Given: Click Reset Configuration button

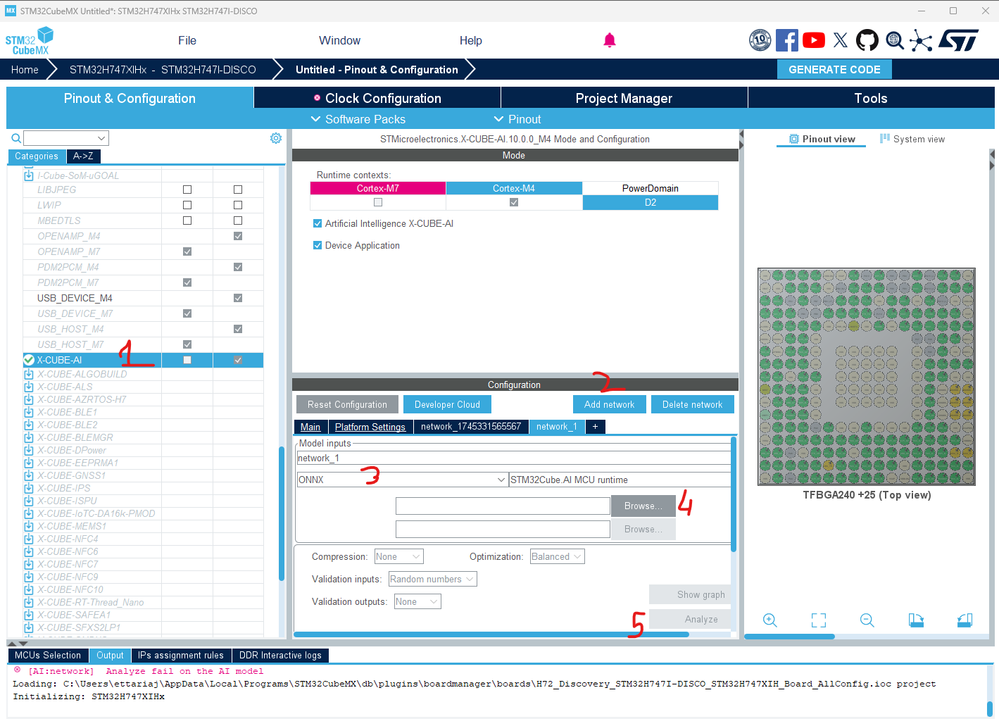Looking at the screenshot, I should pos(347,405).
